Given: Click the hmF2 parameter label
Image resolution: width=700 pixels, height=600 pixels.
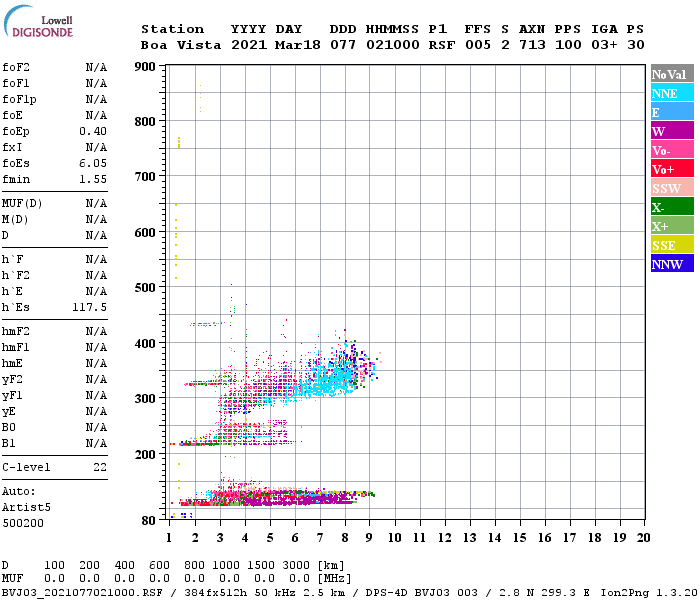Looking at the screenshot, I should (x=16, y=332).
